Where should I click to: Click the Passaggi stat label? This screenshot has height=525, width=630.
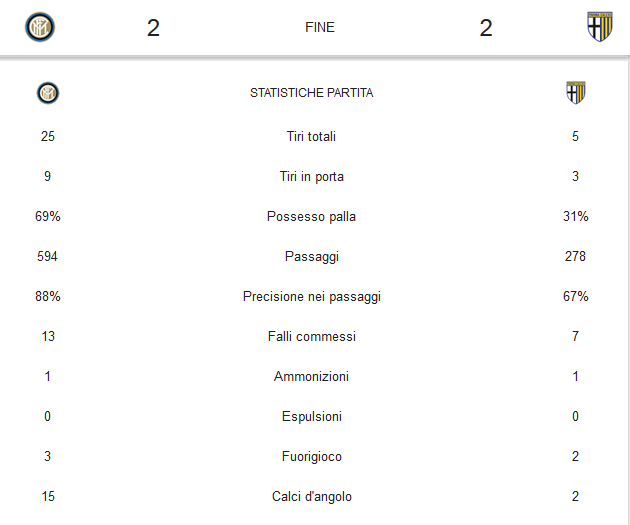click(312, 257)
